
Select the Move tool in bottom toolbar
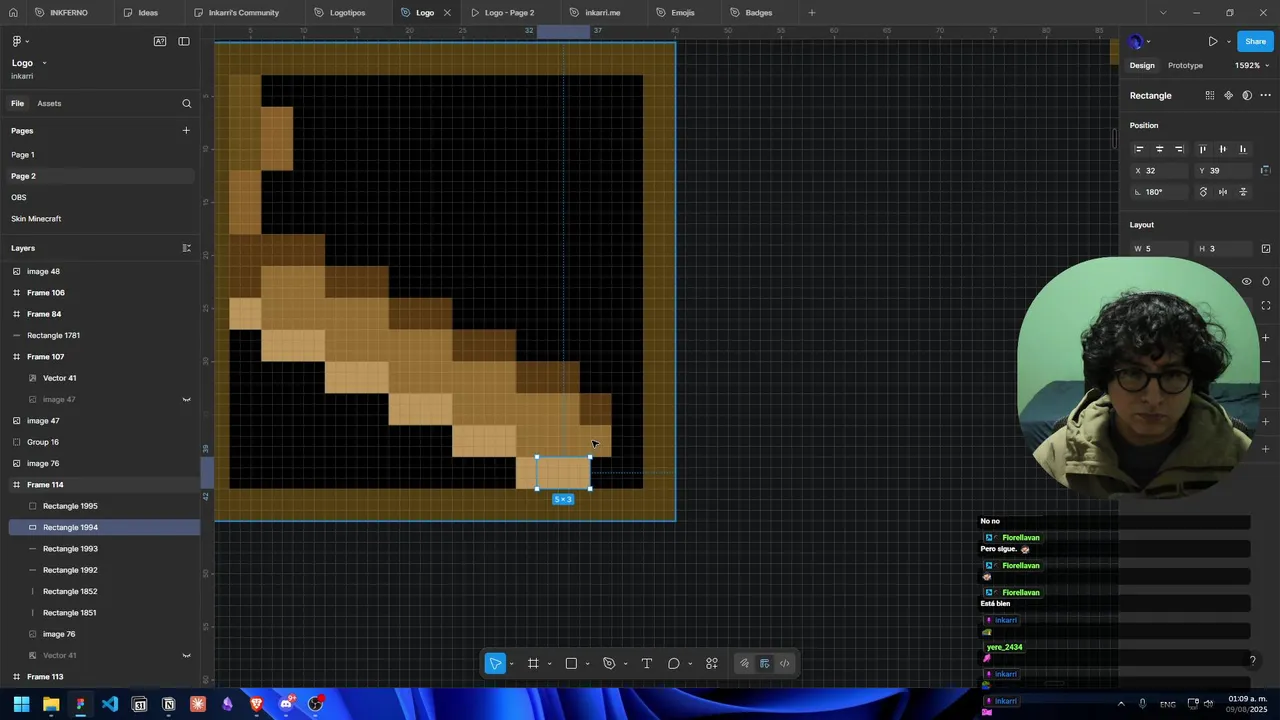[495, 663]
